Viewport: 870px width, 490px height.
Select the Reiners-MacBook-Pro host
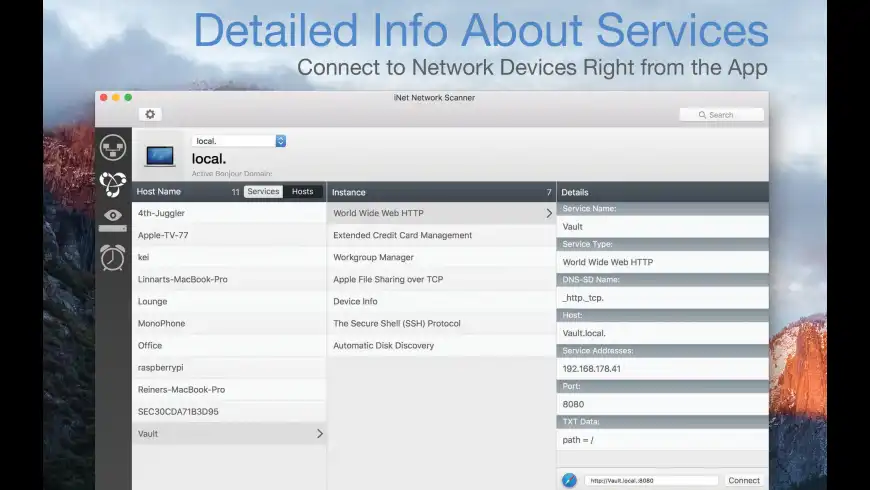(229, 390)
